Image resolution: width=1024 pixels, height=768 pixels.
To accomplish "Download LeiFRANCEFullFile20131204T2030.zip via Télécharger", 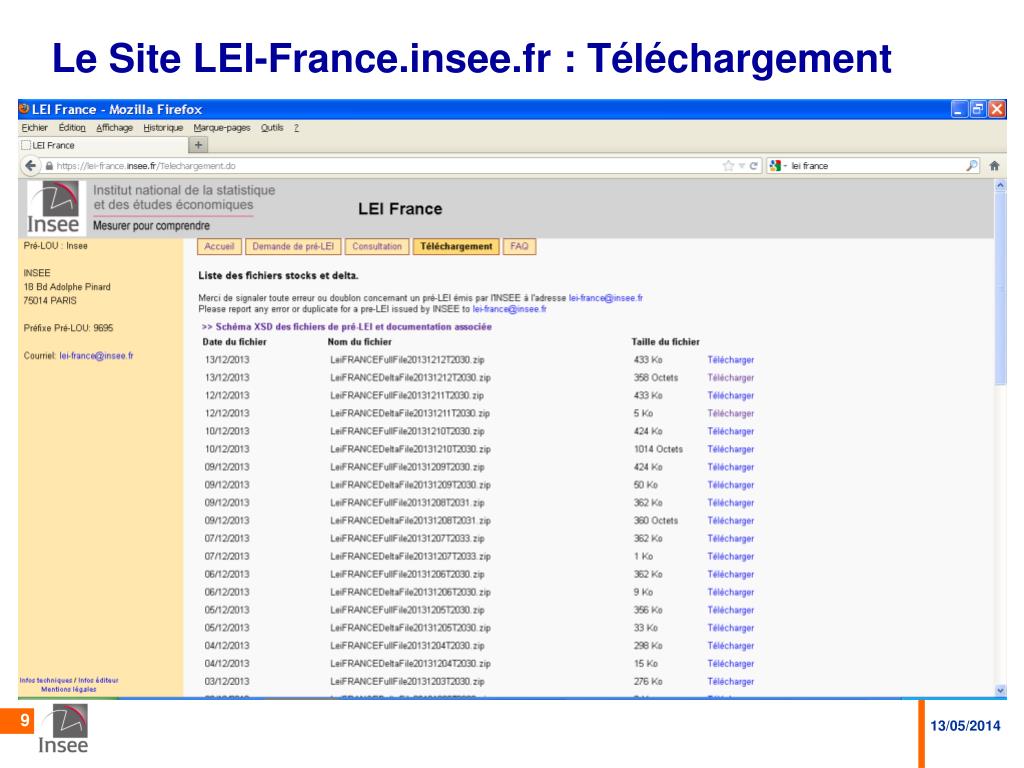I will click(730, 645).
